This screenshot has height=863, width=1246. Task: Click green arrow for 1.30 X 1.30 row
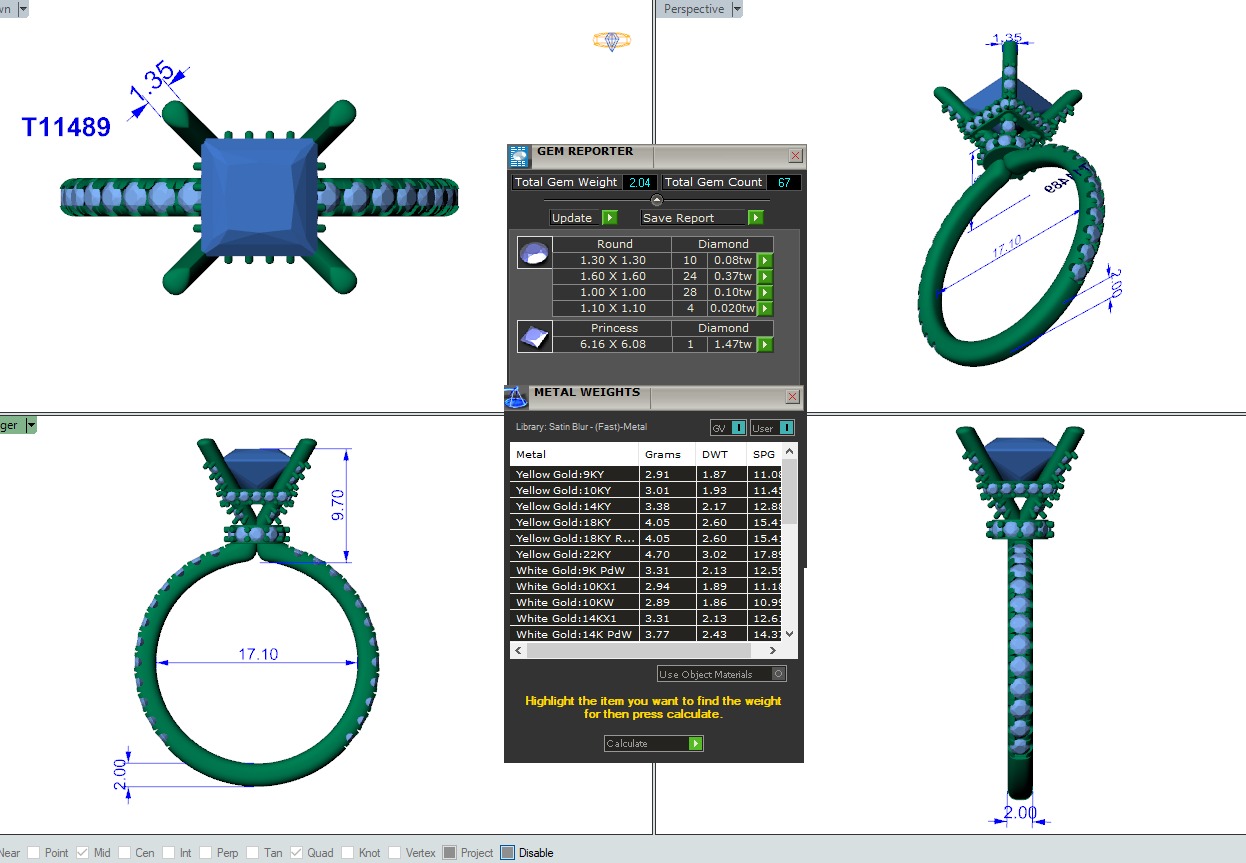click(765, 261)
